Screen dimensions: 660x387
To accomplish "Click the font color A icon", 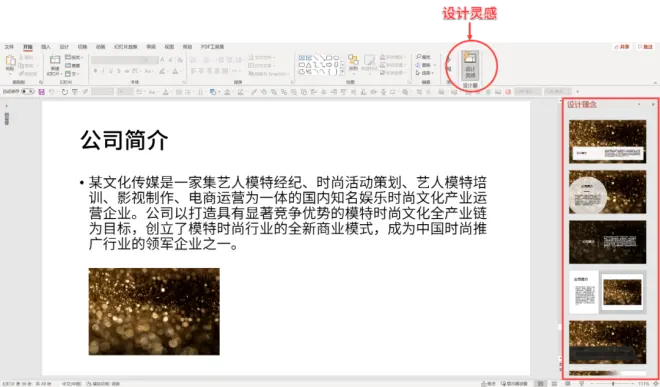I will 175,71.
